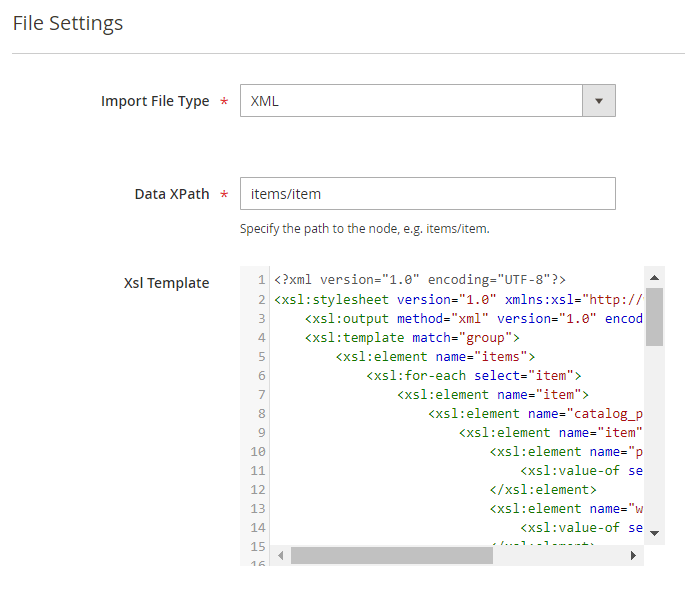This screenshot has width=685, height=593.
Task: Click the Import File Type XML select box
Action: [428, 101]
